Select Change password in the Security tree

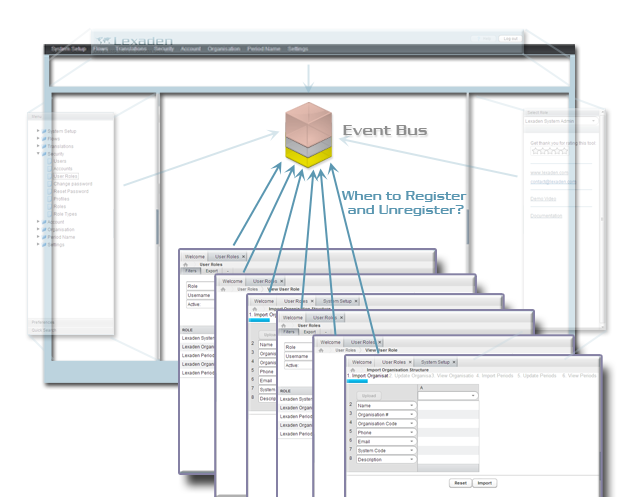[73, 184]
